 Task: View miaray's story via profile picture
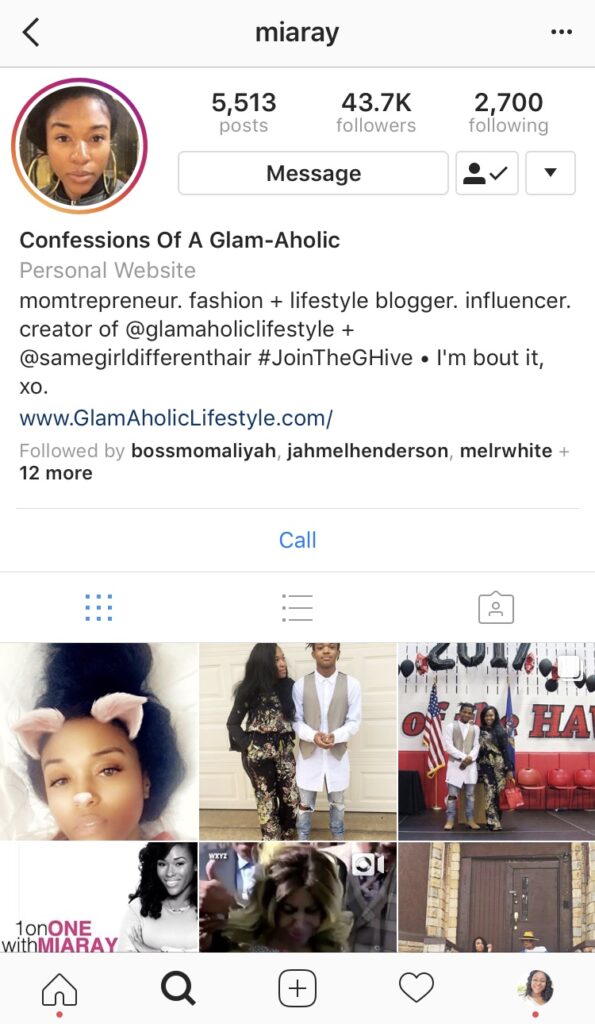pos(79,146)
